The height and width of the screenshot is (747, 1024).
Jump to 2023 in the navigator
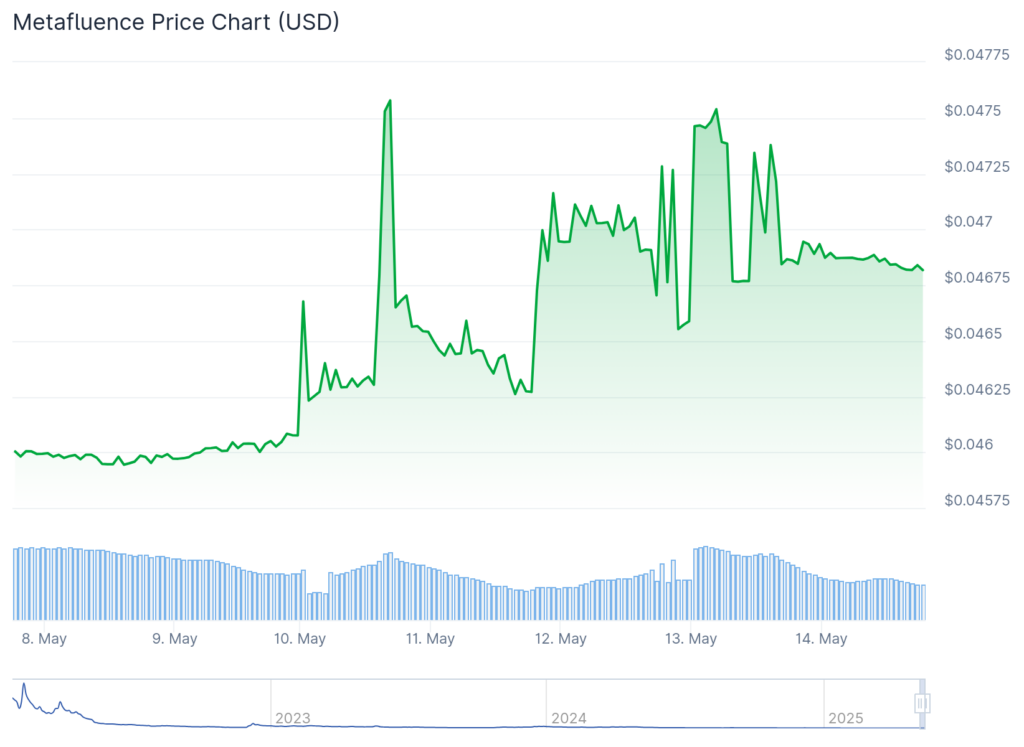click(293, 718)
